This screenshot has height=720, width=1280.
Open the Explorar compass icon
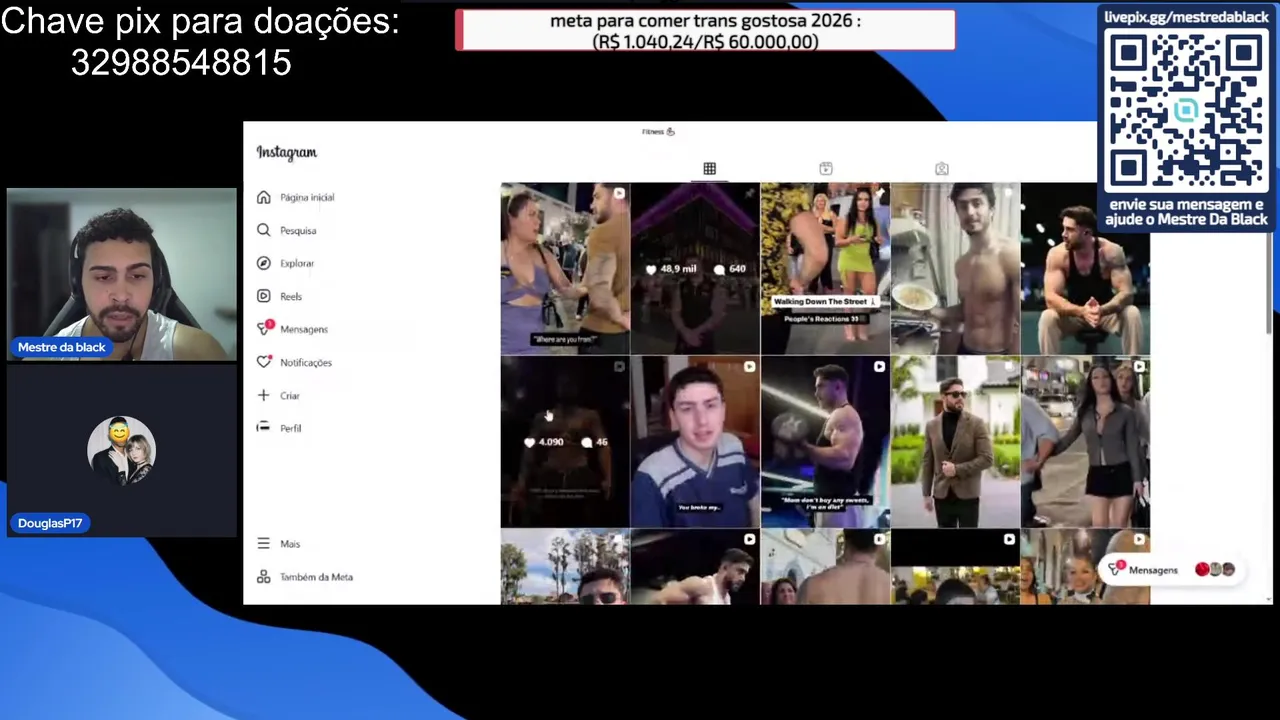tap(263, 263)
